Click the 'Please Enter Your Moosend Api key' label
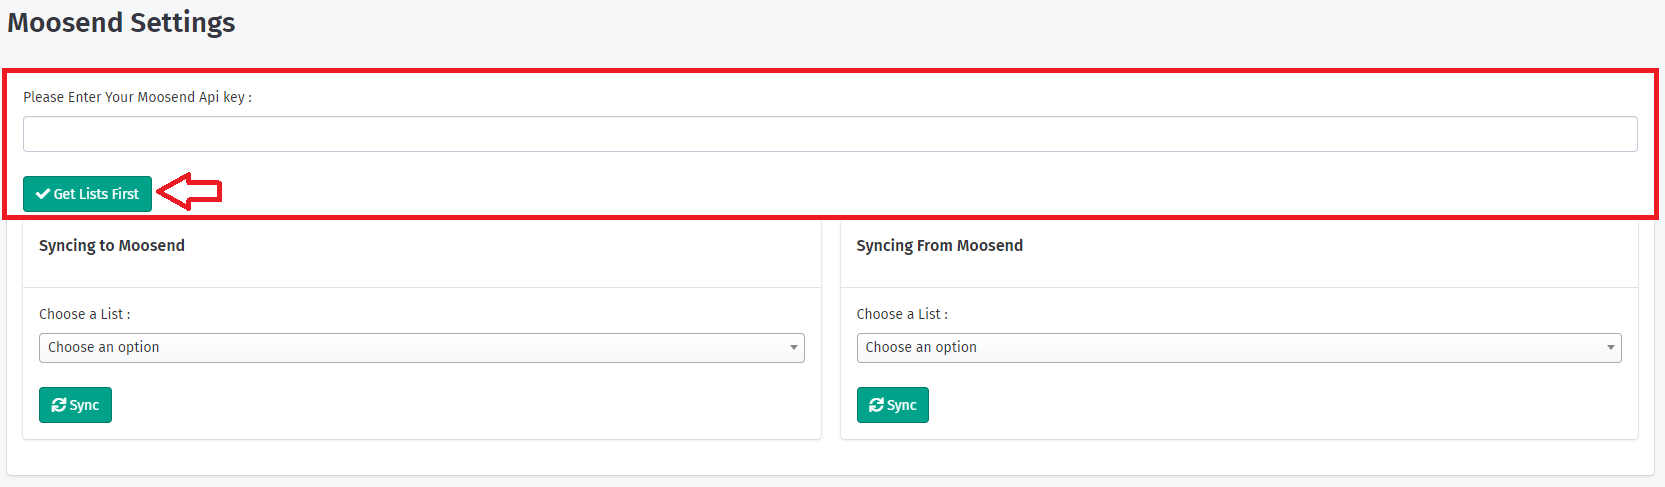 [137, 97]
